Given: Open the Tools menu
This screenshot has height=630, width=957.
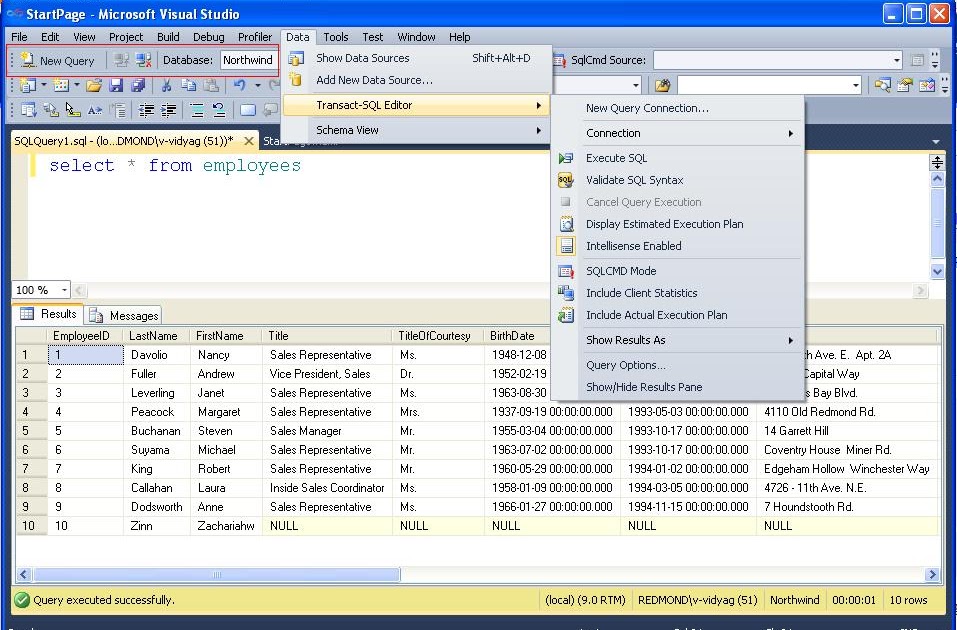Looking at the screenshot, I should pos(335,36).
